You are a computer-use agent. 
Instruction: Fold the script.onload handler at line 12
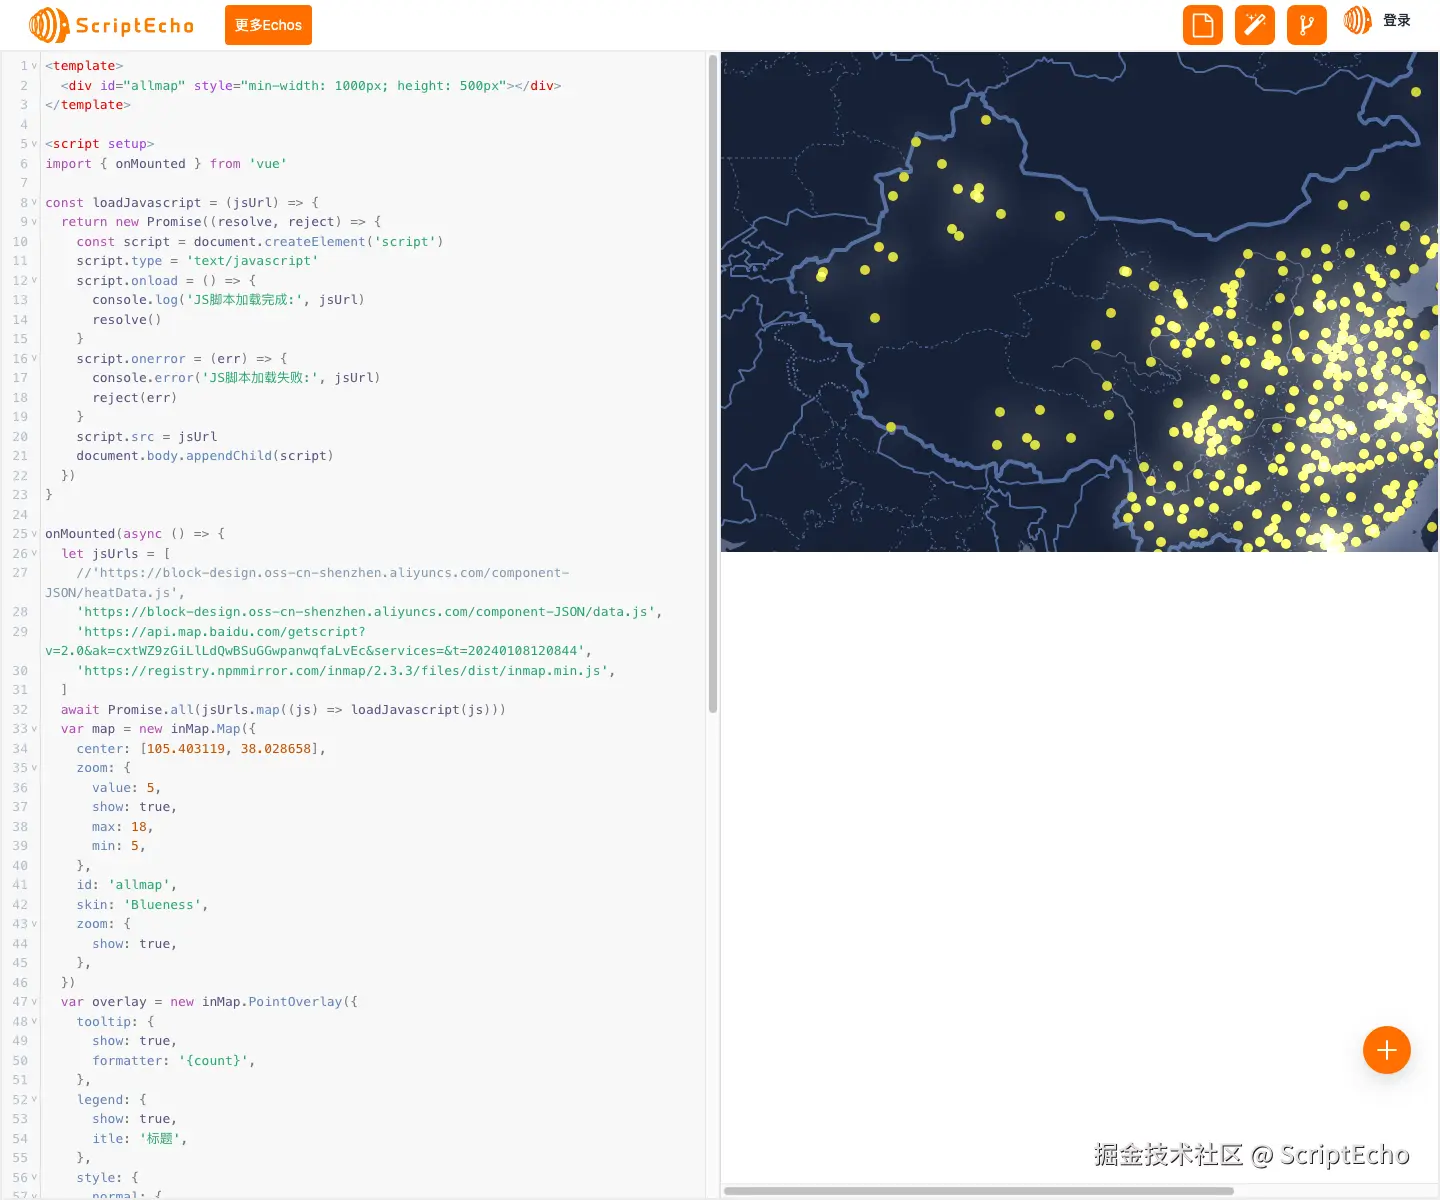(34, 280)
